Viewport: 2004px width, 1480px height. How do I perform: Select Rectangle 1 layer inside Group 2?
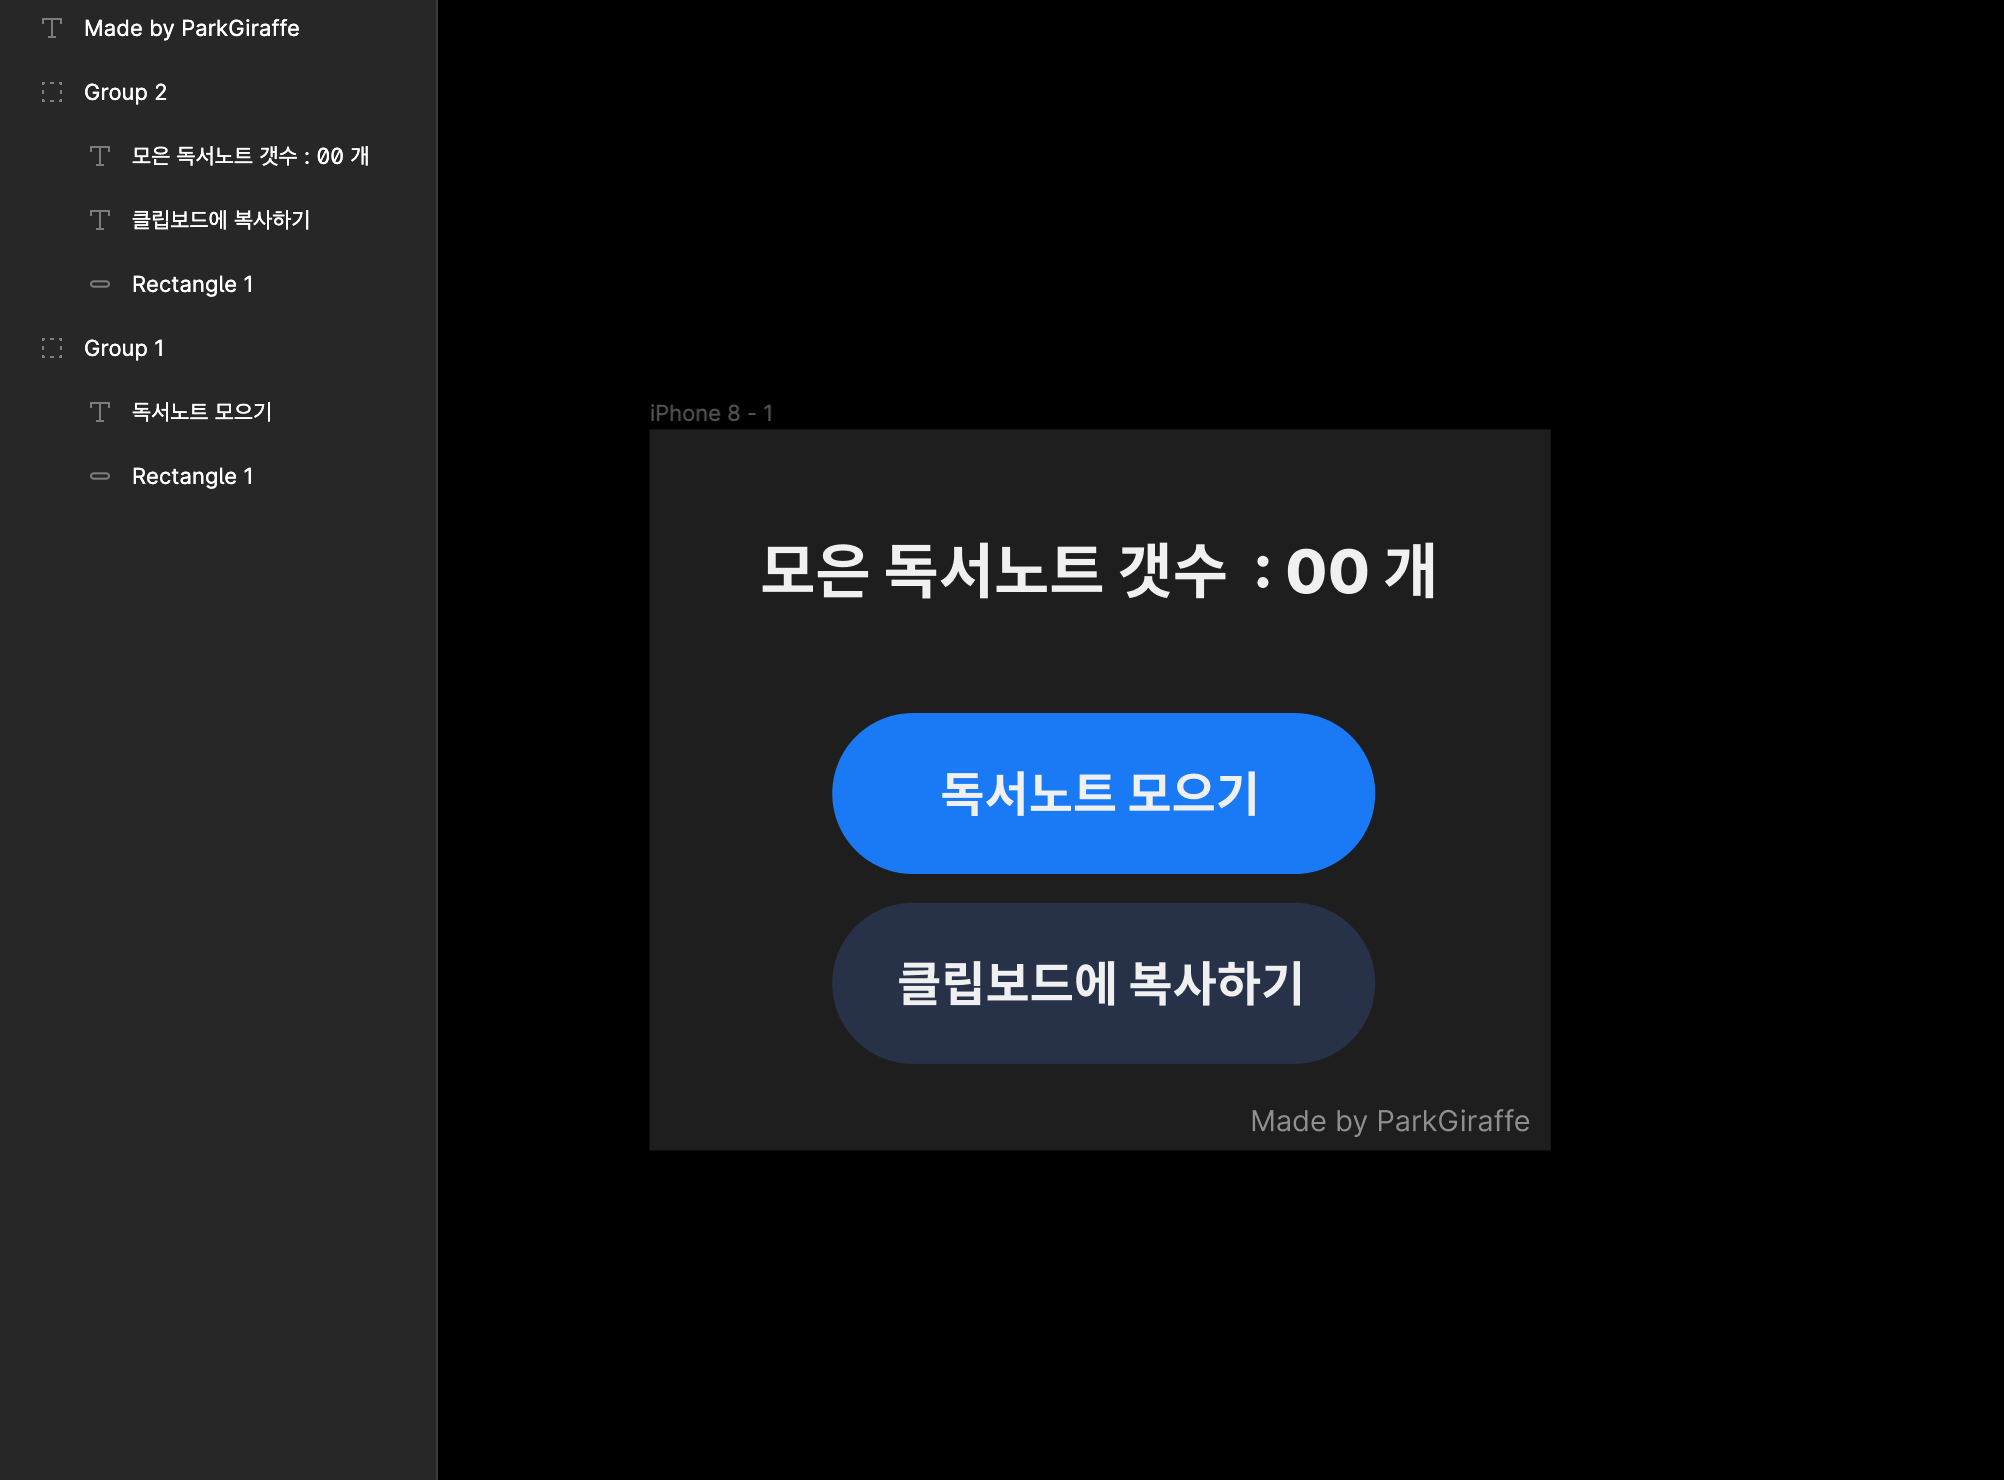pyautogui.click(x=192, y=284)
